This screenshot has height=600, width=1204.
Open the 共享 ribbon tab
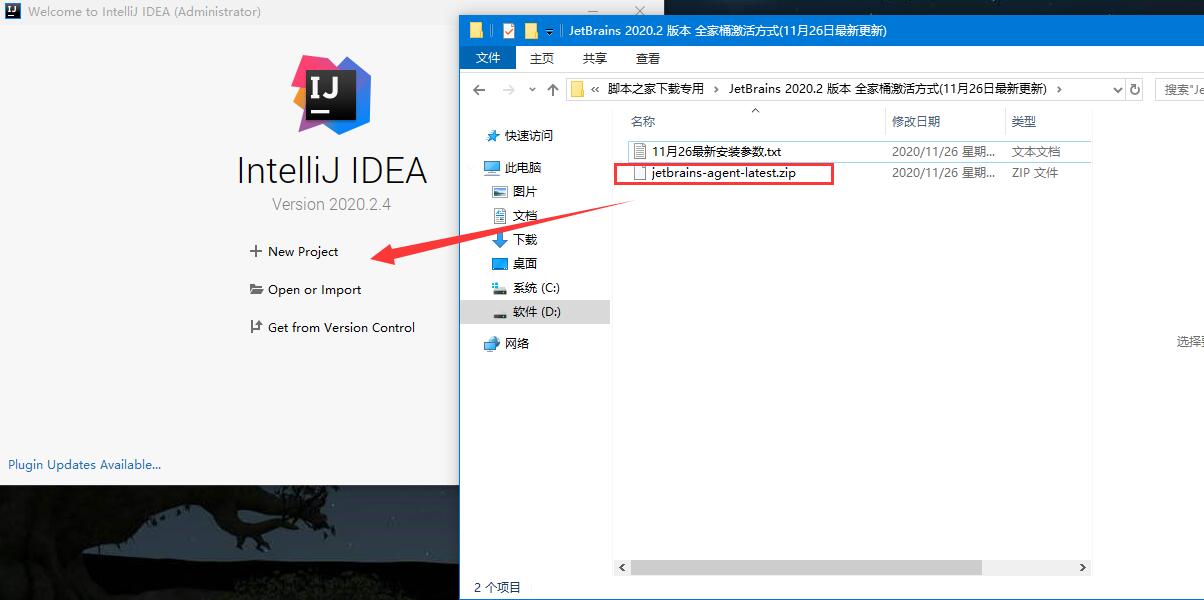click(x=595, y=59)
